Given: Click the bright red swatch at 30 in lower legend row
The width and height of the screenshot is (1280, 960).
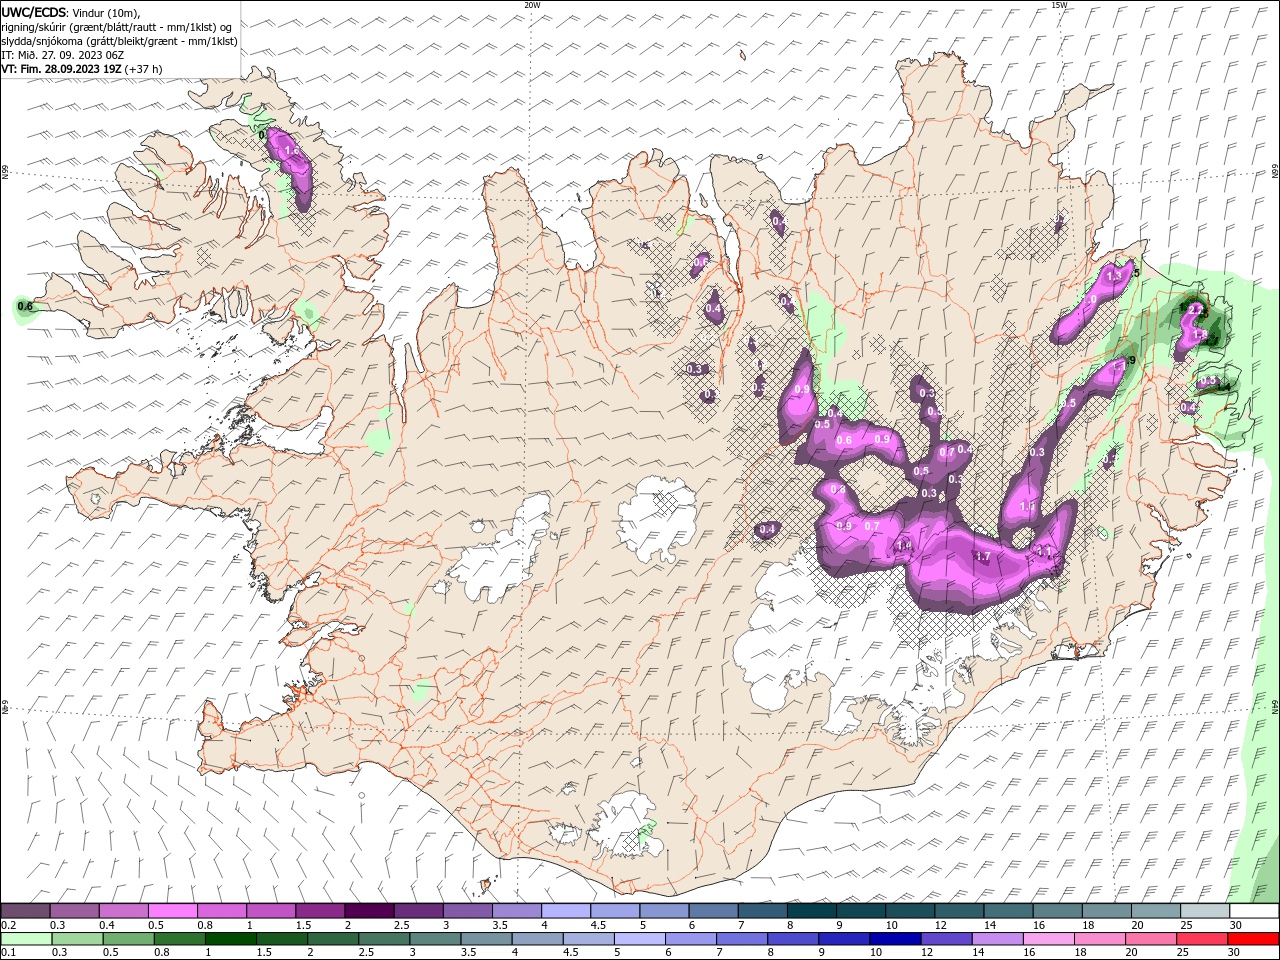Looking at the screenshot, I should (x=1254, y=939).
